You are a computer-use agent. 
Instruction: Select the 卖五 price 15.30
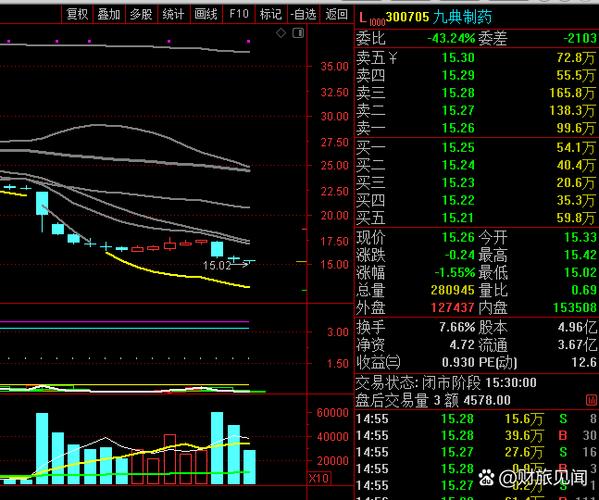(x=458, y=58)
